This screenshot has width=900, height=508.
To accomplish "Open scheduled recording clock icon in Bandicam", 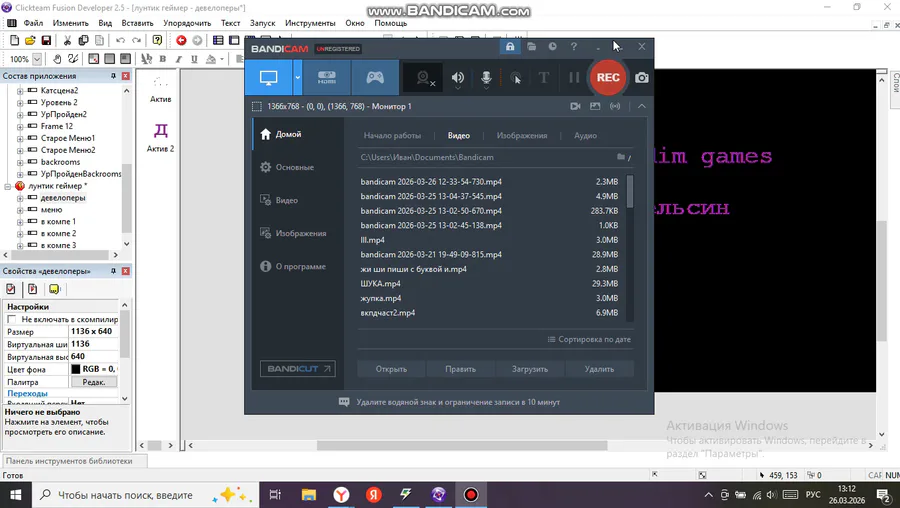I will click(x=552, y=47).
